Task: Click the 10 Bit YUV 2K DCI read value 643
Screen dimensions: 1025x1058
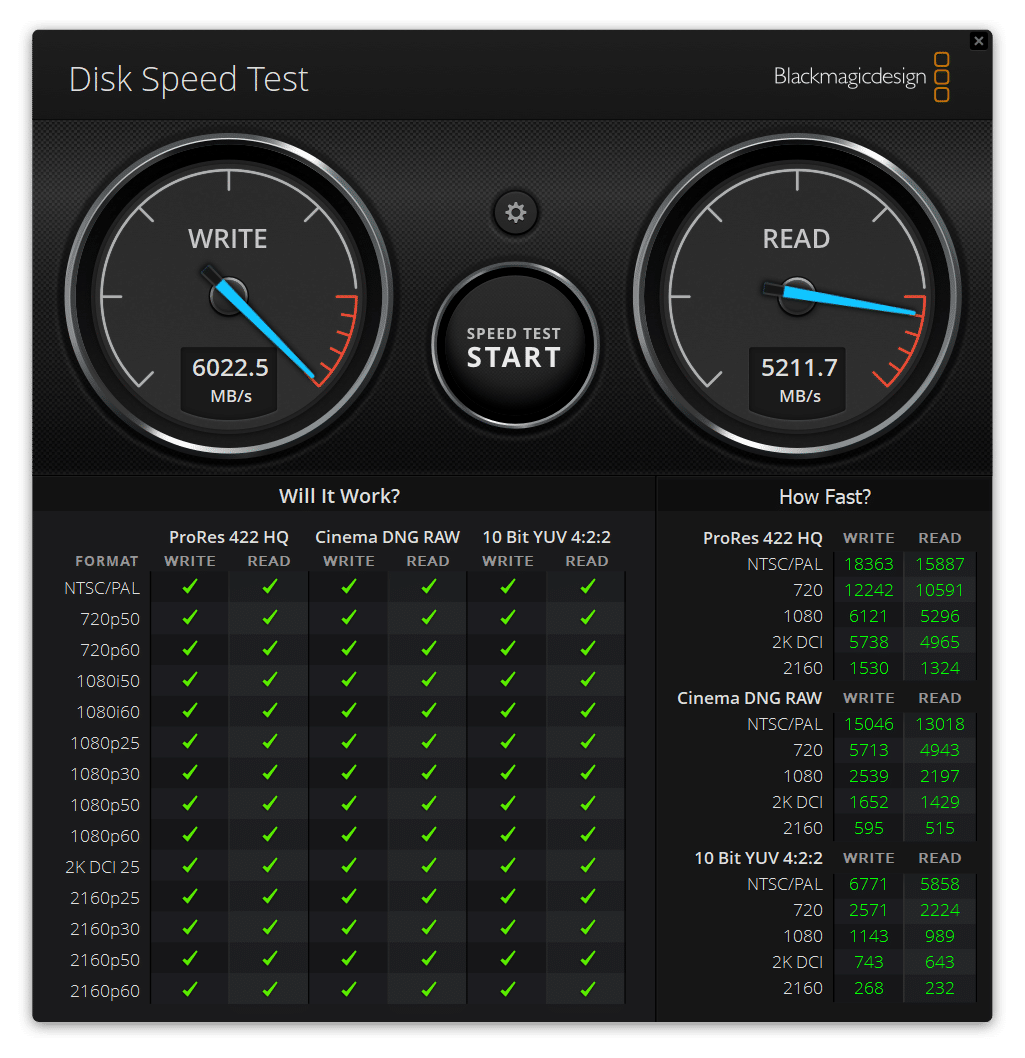Action: (x=939, y=962)
